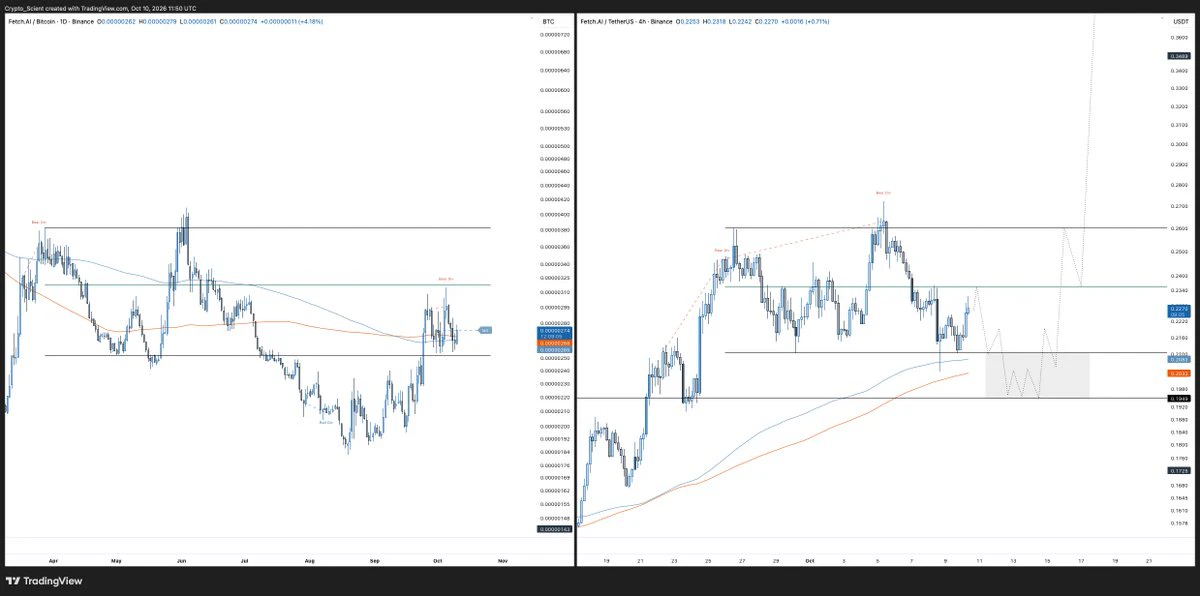Click the Nov label on the left time axis

502,562
